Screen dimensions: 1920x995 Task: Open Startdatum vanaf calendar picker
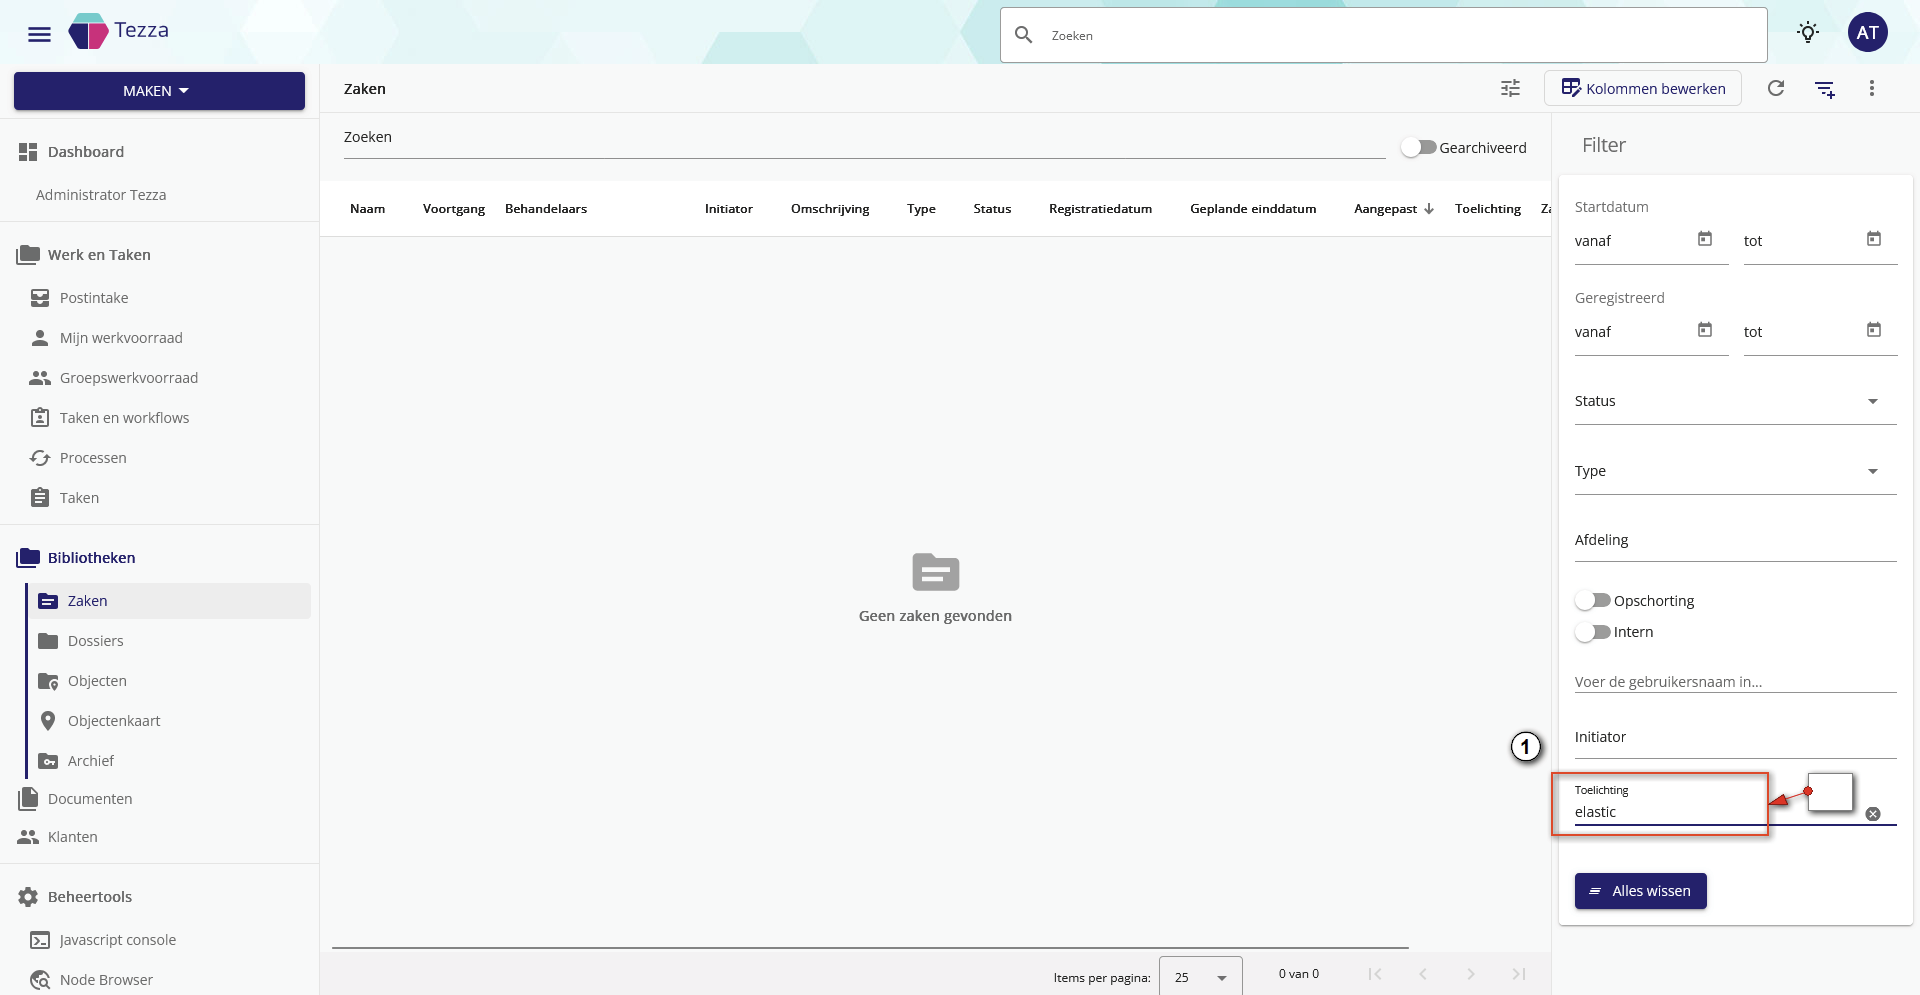pos(1705,239)
